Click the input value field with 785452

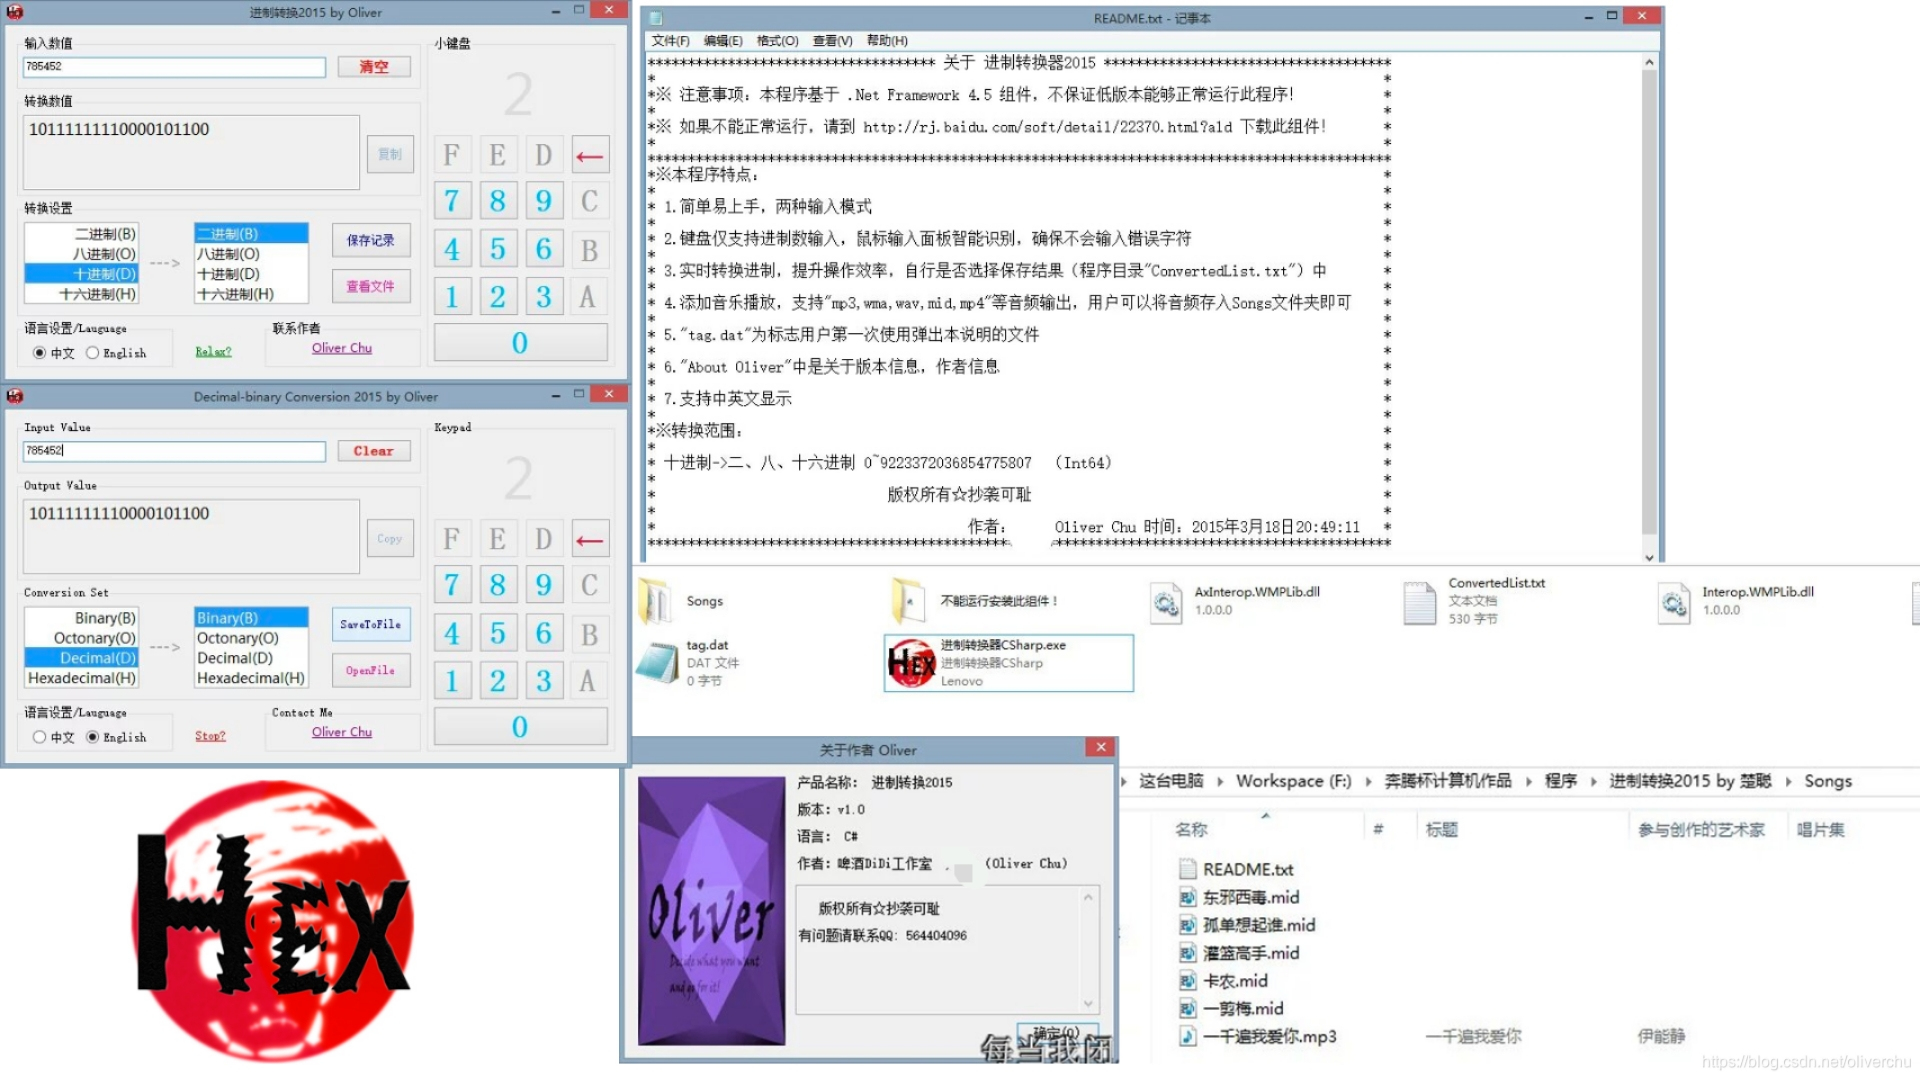coord(173,450)
